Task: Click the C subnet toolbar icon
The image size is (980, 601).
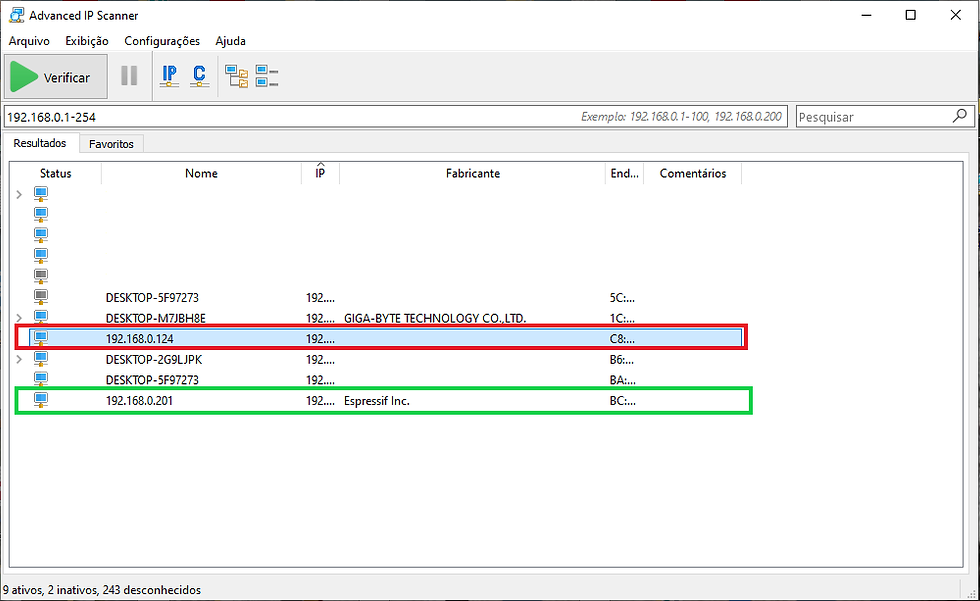Action: (199, 76)
